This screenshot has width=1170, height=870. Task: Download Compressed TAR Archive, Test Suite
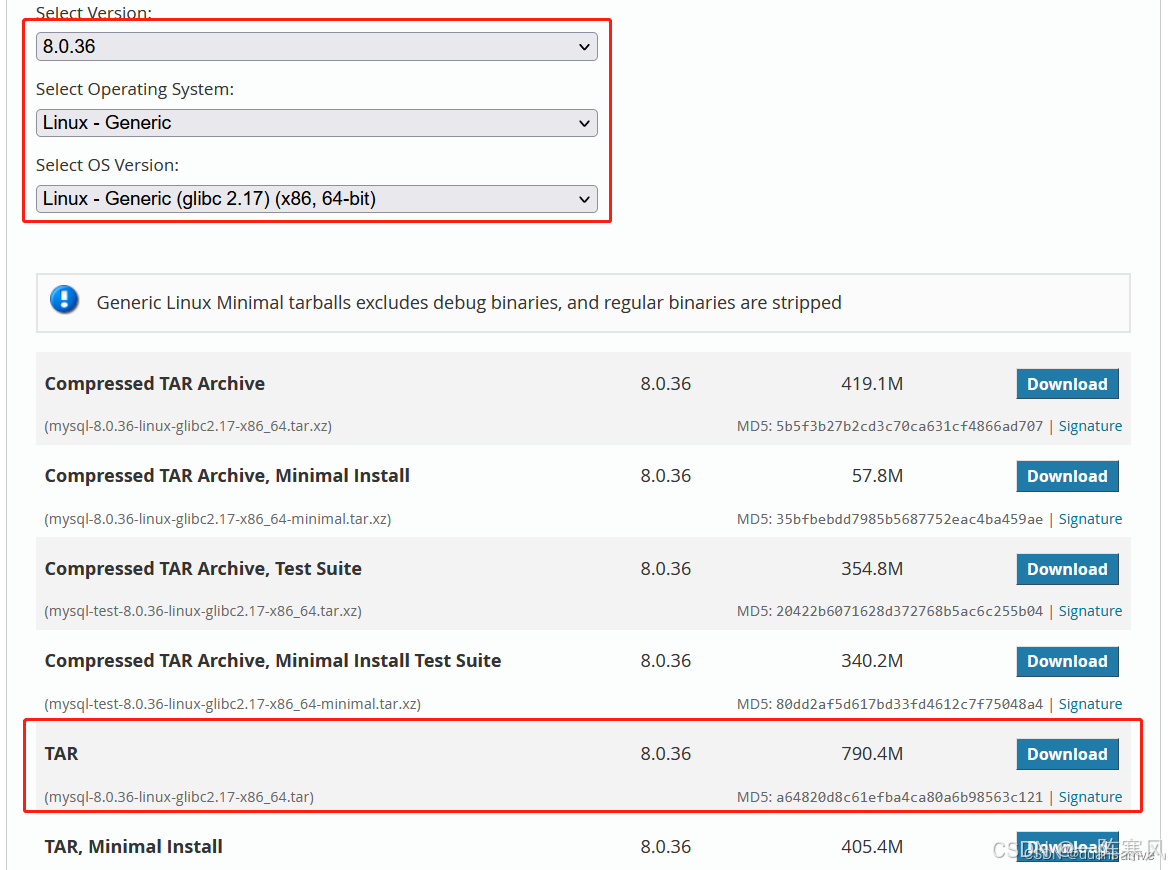click(x=1067, y=569)
